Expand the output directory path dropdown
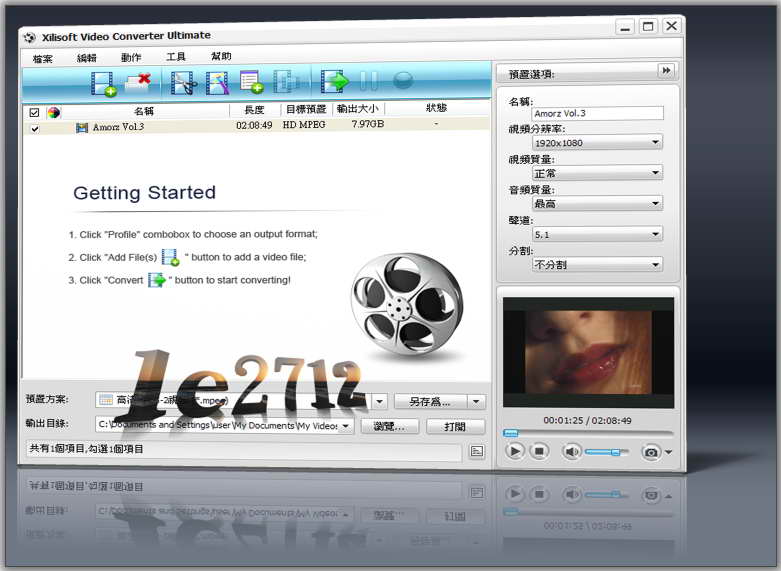Viewport: 781px width, 571px height. [346, 426]
